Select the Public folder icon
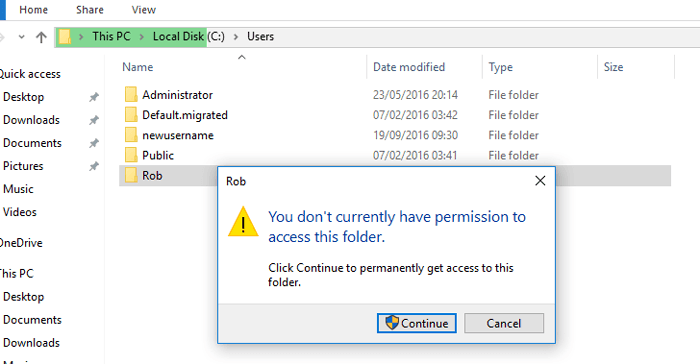The image size is (700, 364). click(131, 155)
